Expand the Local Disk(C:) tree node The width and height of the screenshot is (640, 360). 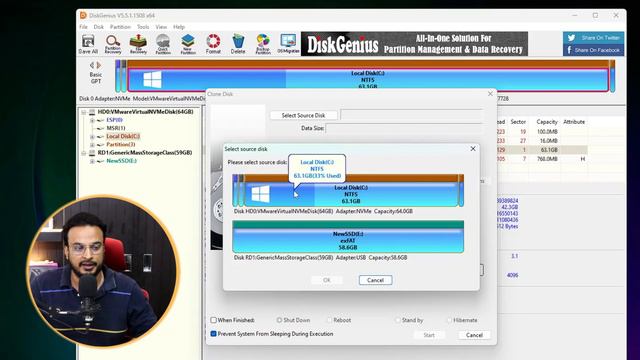coord(92,137)
